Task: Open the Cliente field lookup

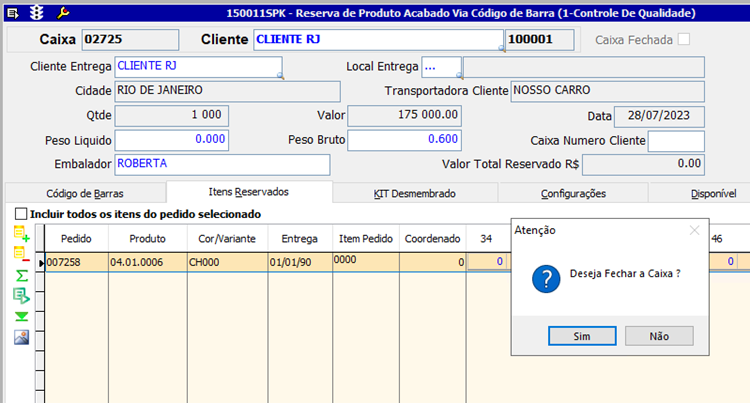Action: 501,47
